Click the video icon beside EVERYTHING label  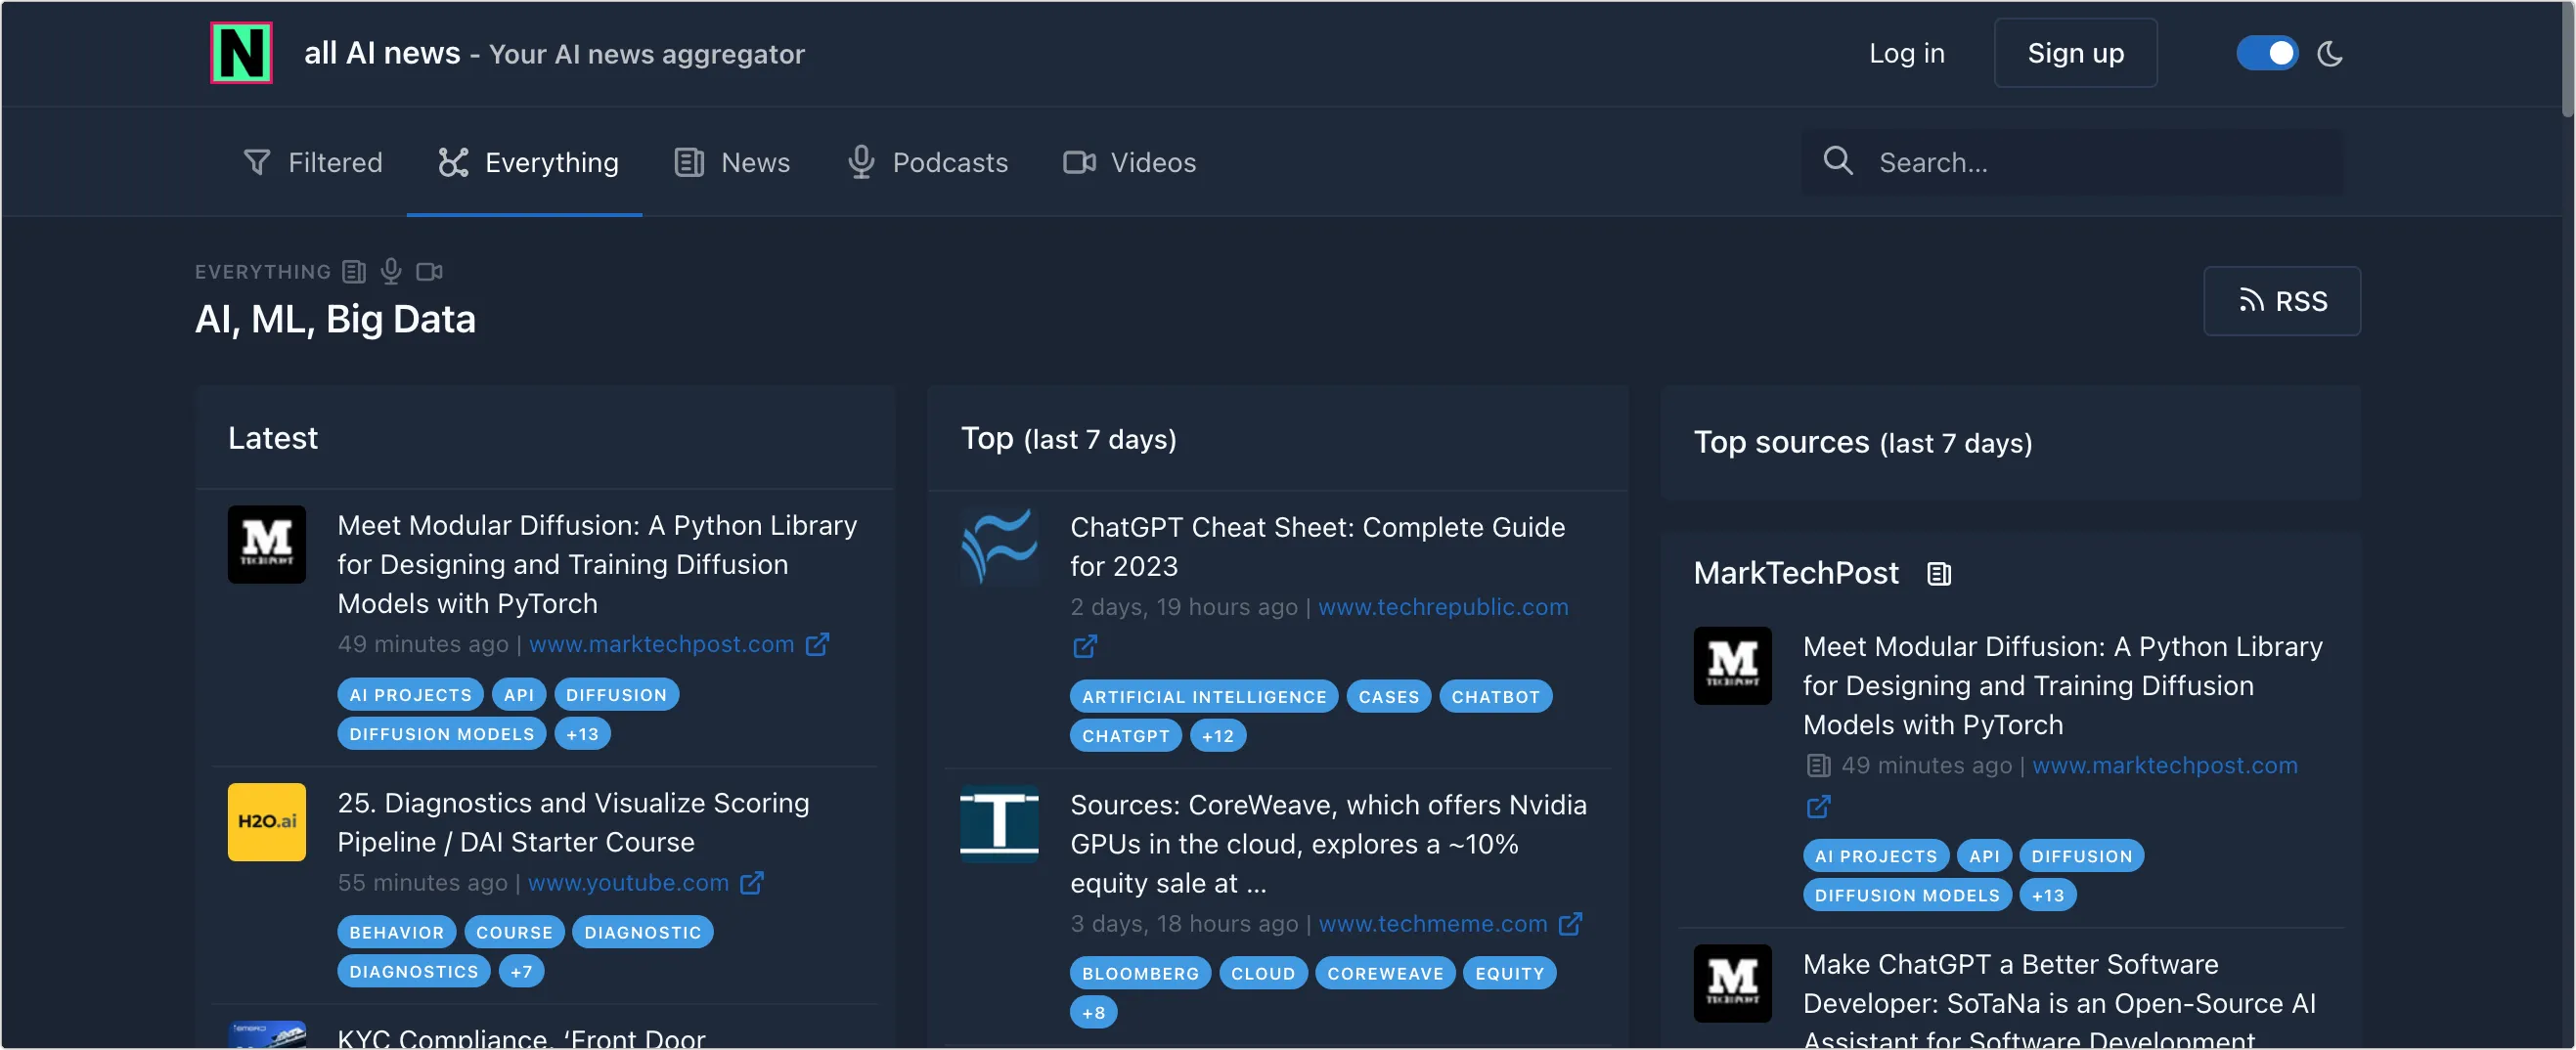click(x=429, y=271)
